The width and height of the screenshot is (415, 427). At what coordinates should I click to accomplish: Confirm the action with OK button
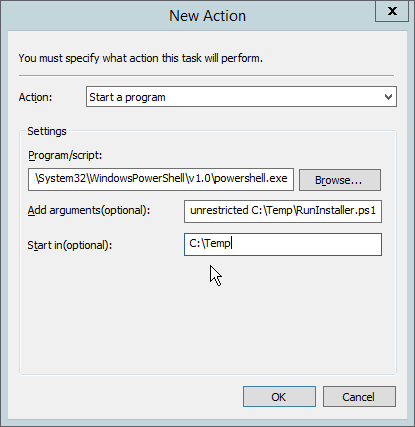(x=279, y=397)
